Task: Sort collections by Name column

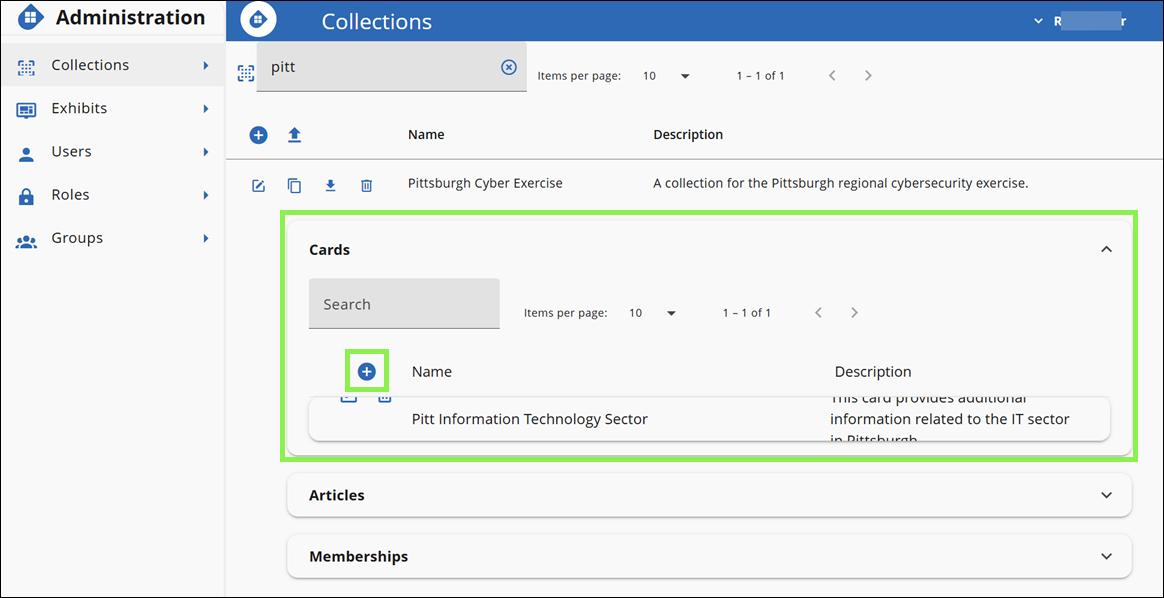Action: [426, 135]
